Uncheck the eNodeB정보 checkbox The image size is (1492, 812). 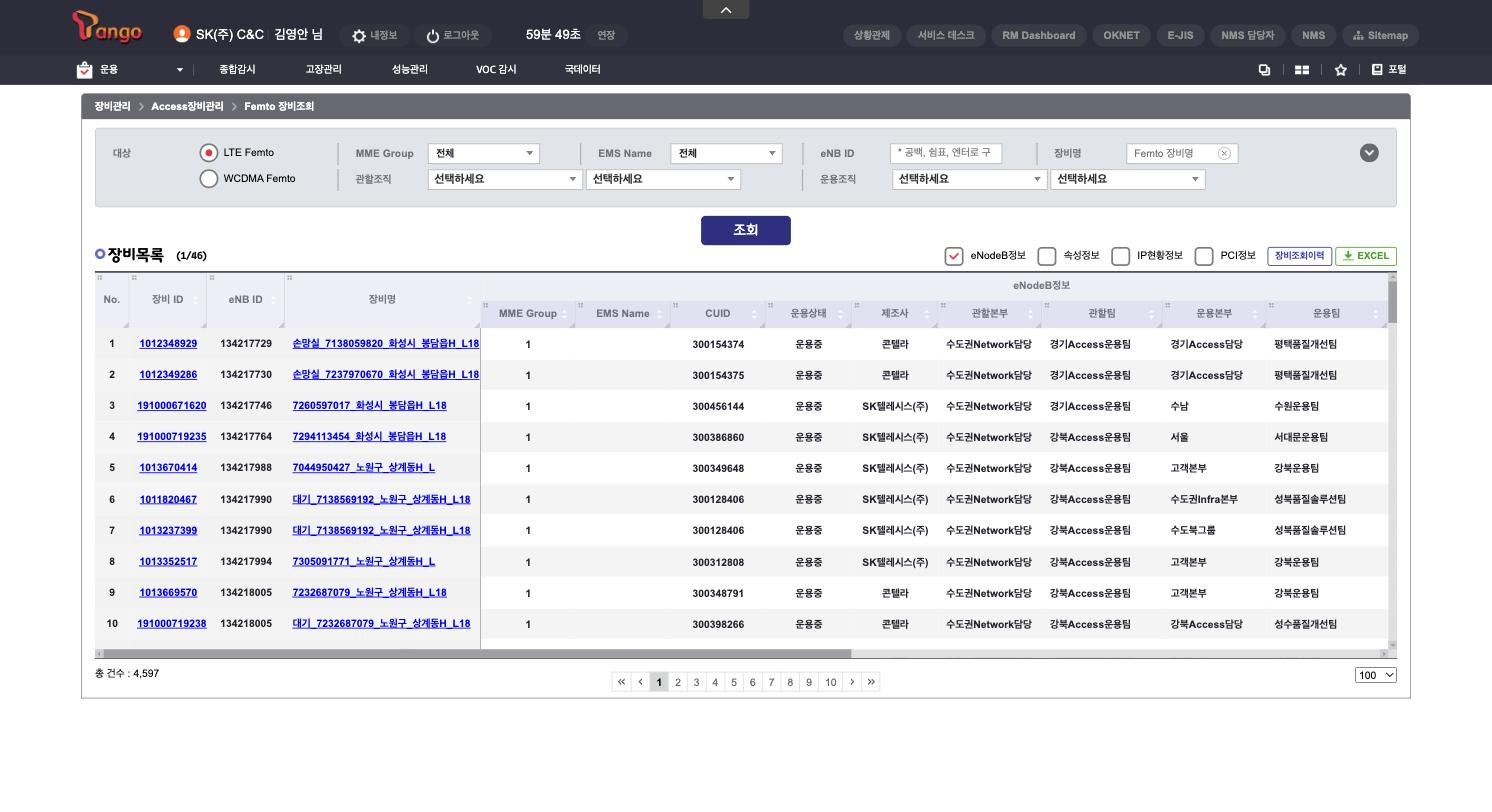click(954, 256)
